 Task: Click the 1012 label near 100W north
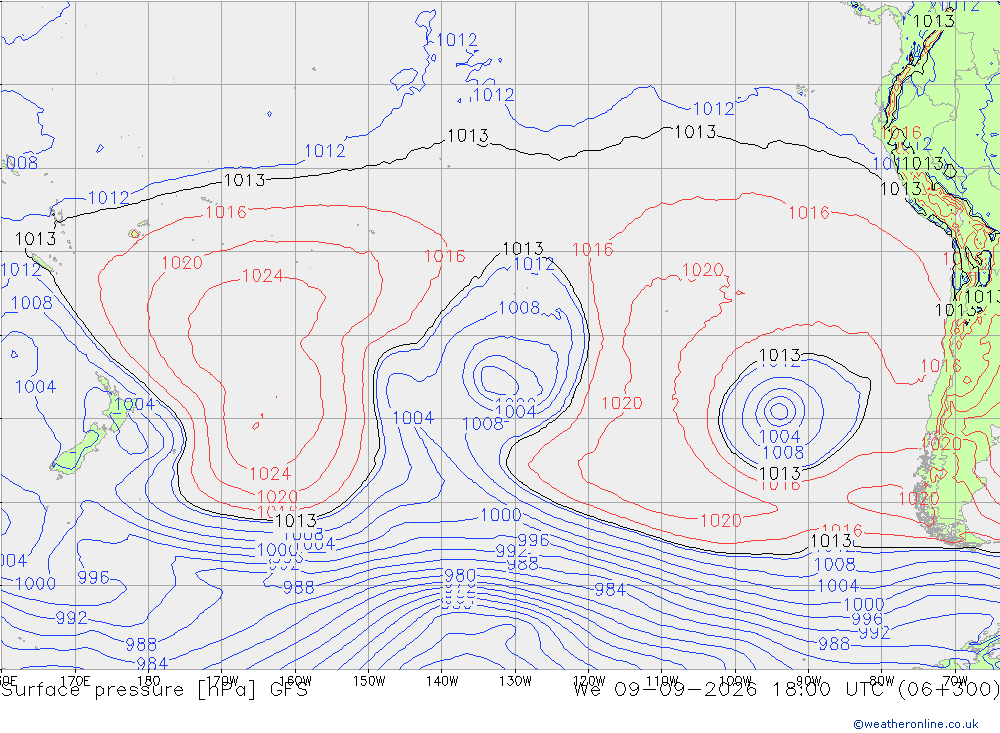coord(714,108)
